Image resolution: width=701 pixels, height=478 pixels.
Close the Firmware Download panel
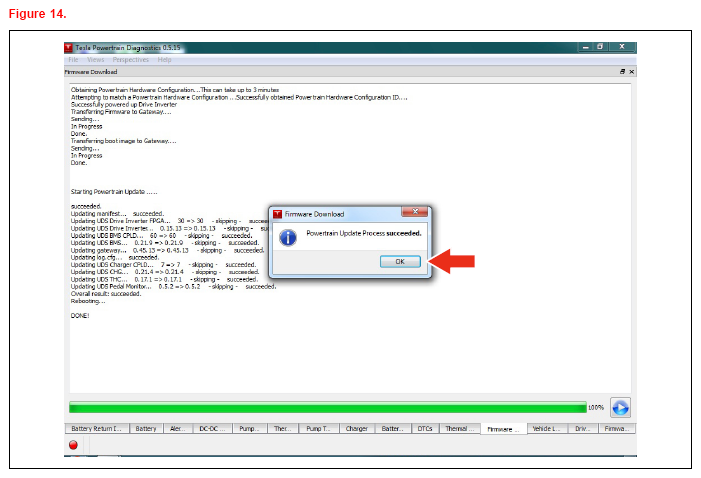pyautogui.click(x=632, y=72)
